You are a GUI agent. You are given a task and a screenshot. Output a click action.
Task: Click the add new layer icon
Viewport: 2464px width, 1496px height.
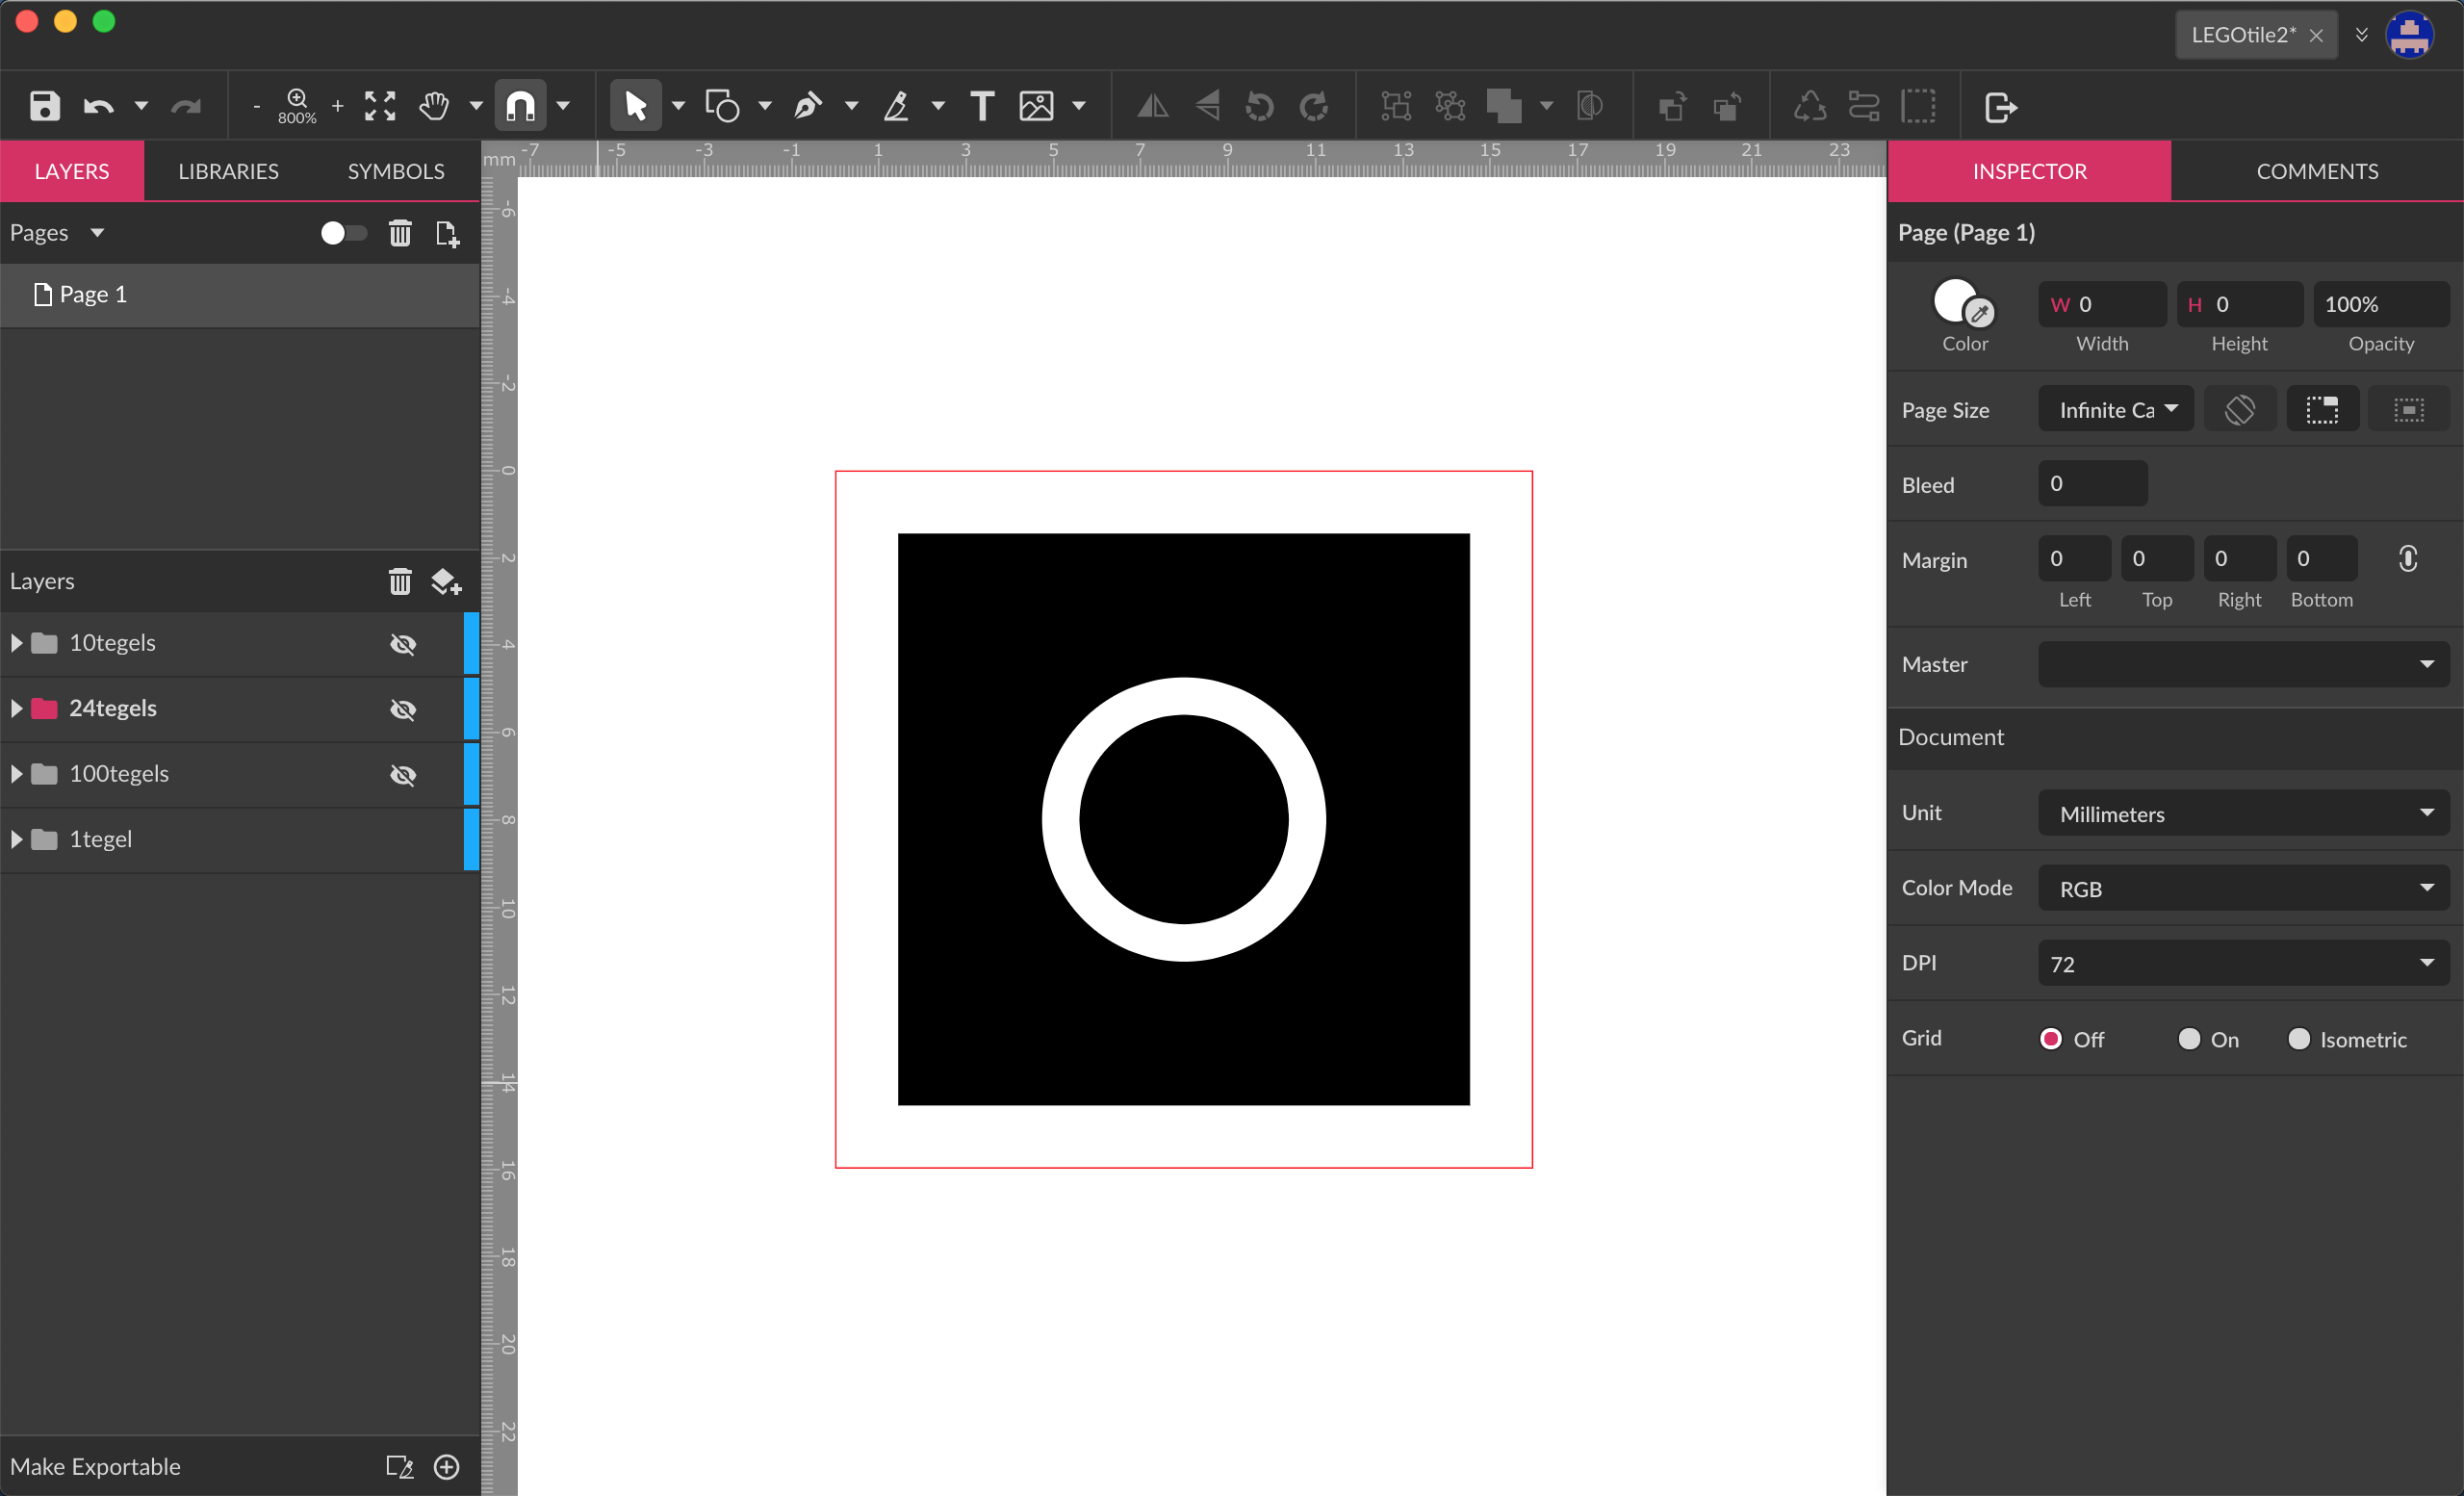446,581
